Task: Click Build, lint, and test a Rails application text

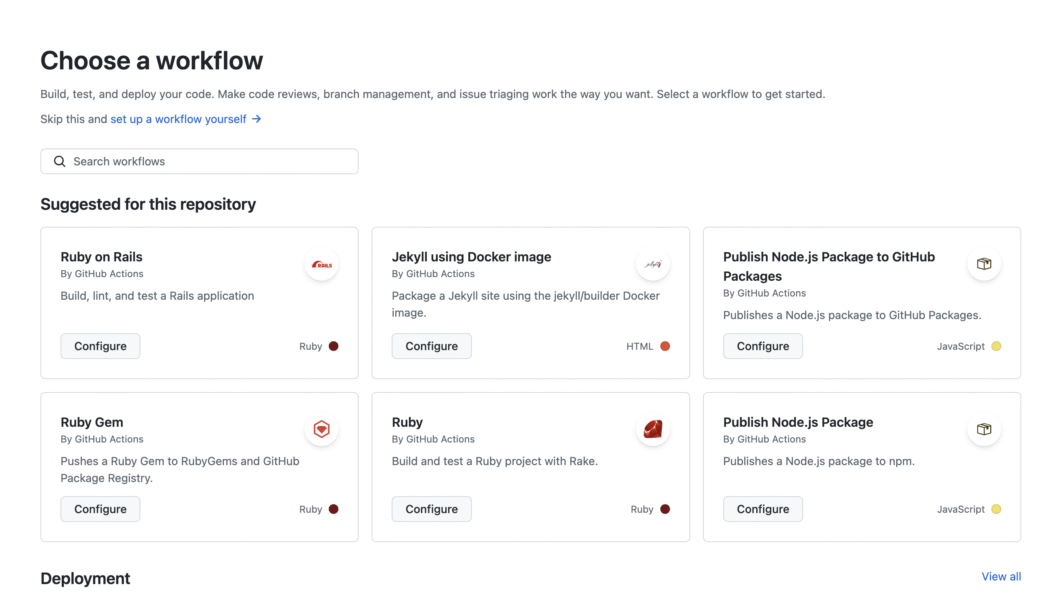Action: (x=158, y=296)
